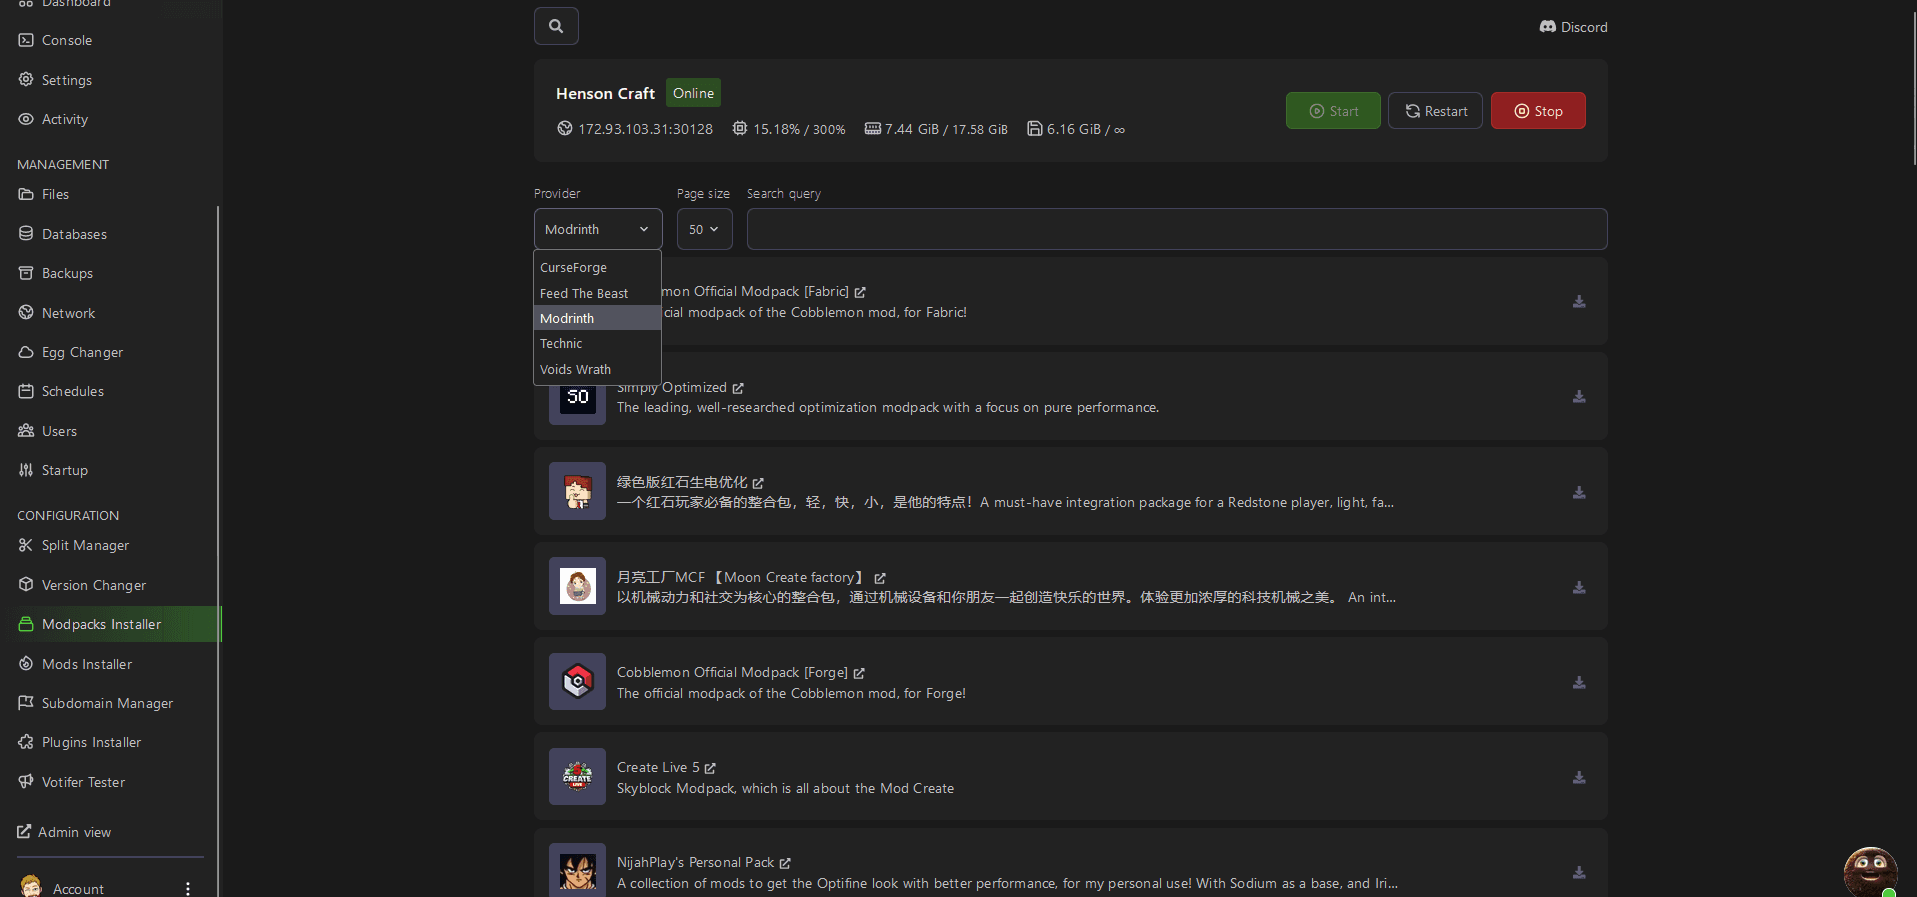This screenshot has height=897, width=1917.
Task: Download the Simply Optimized modpack
Action: tap(1579, 397)
